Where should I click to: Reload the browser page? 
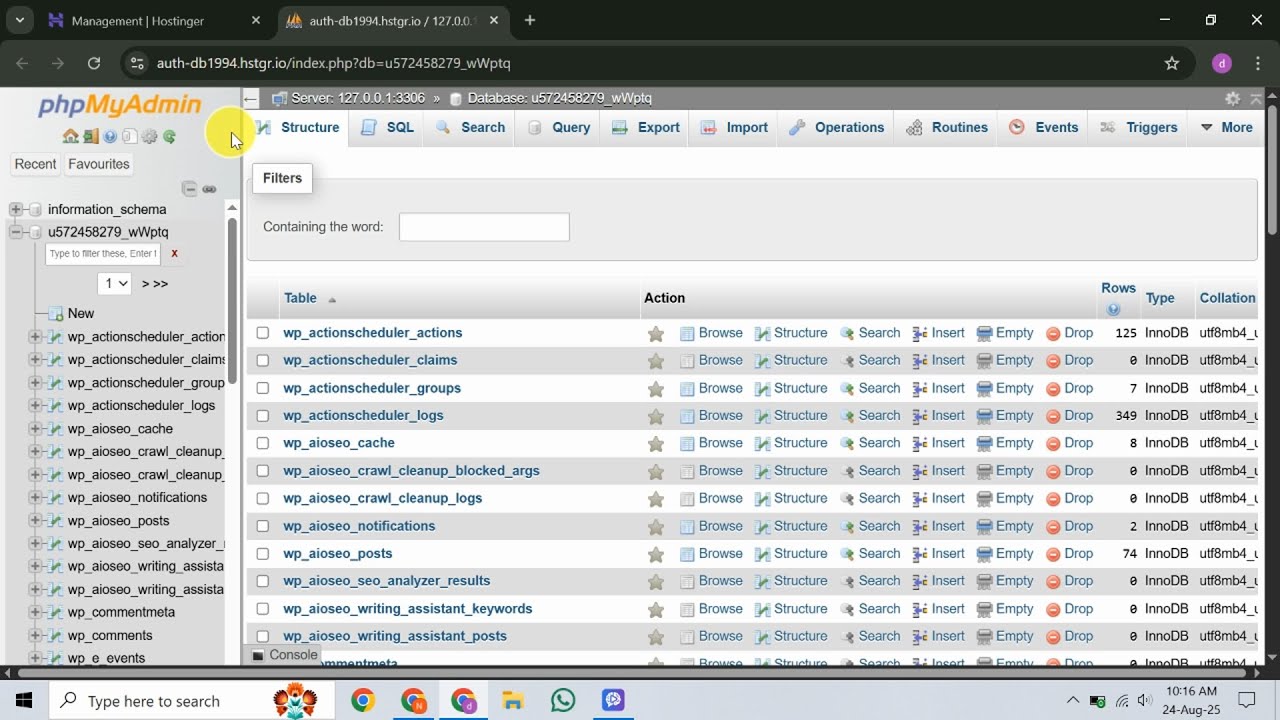(x=94, y=63)
